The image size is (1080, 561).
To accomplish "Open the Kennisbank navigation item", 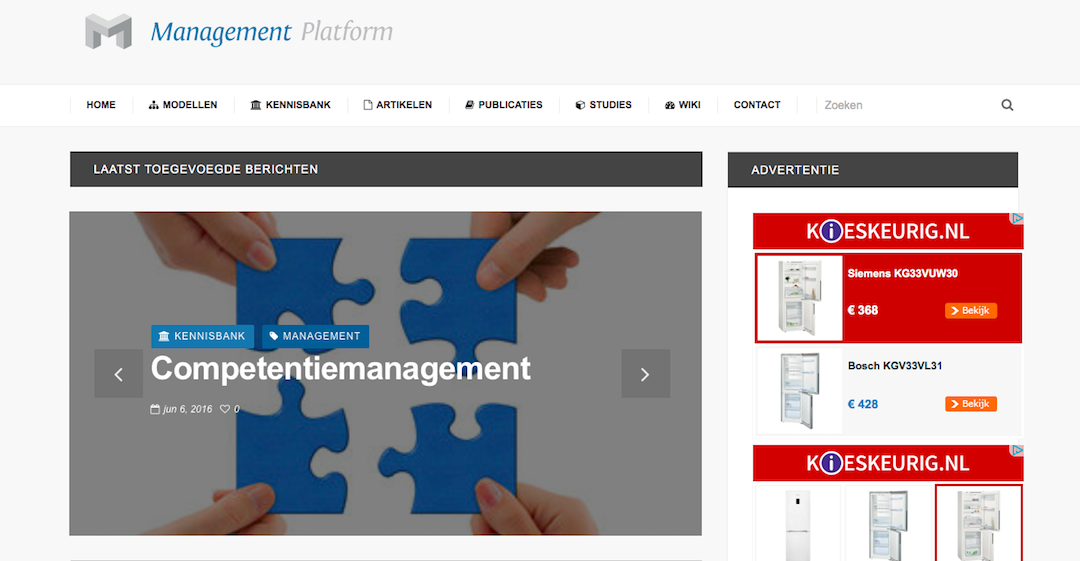I will 291,105.
